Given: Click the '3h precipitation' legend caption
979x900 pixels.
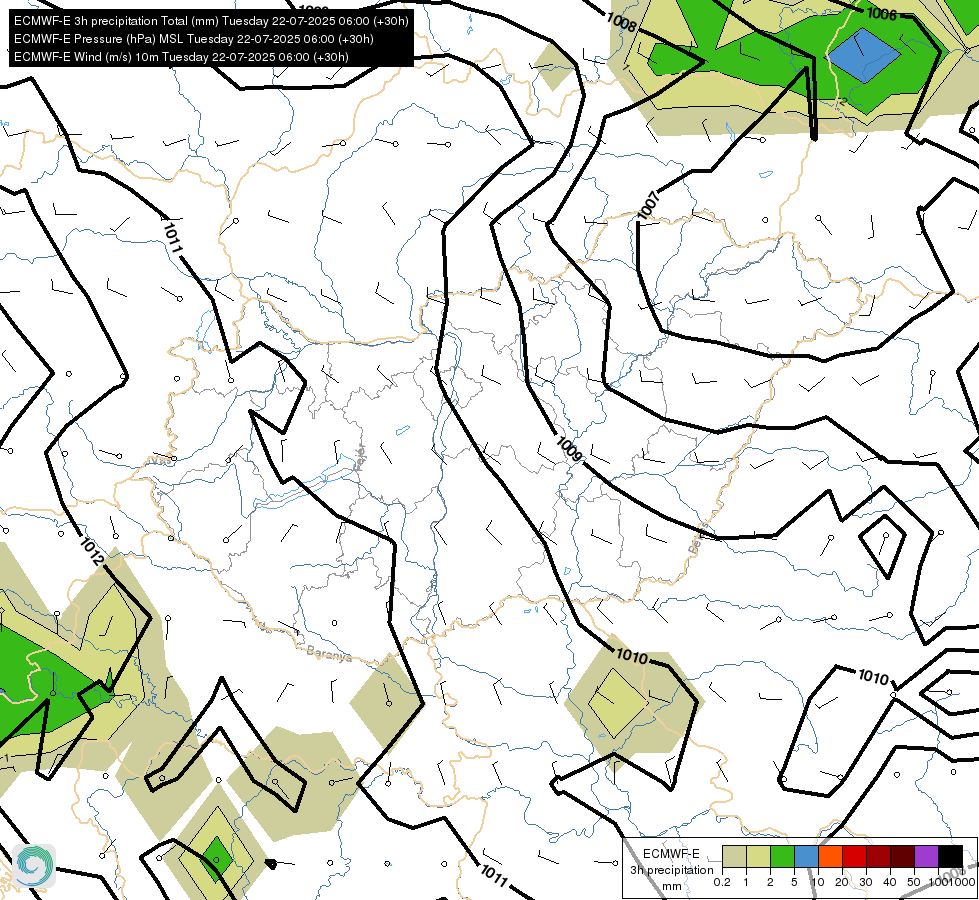Looking at the screenshot, I should [671, 870].
